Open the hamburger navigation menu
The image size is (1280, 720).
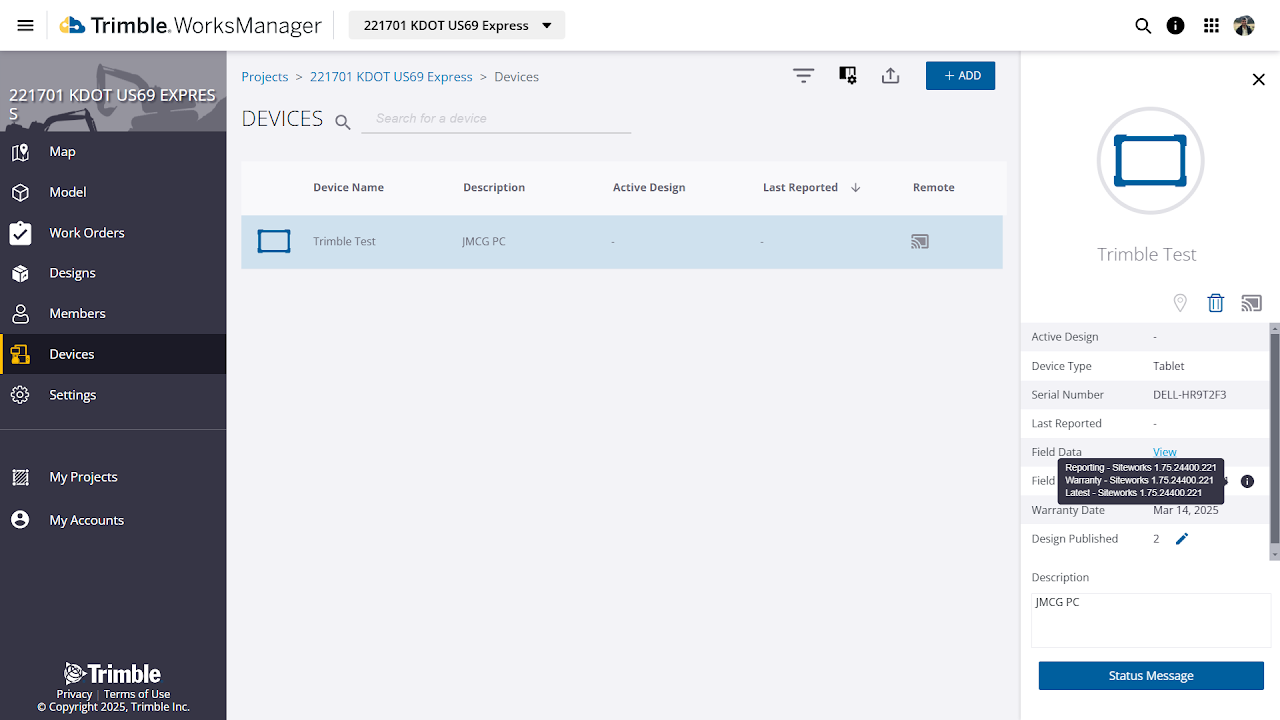click(25, 26)
